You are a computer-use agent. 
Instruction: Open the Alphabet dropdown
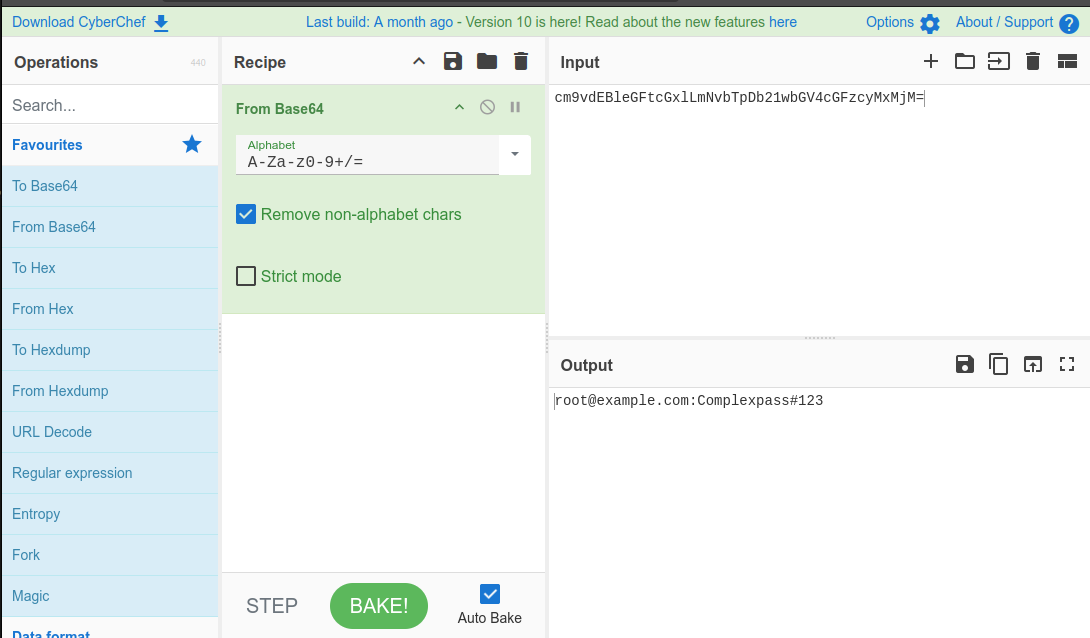pyautogui.click(x=514, y=155)
